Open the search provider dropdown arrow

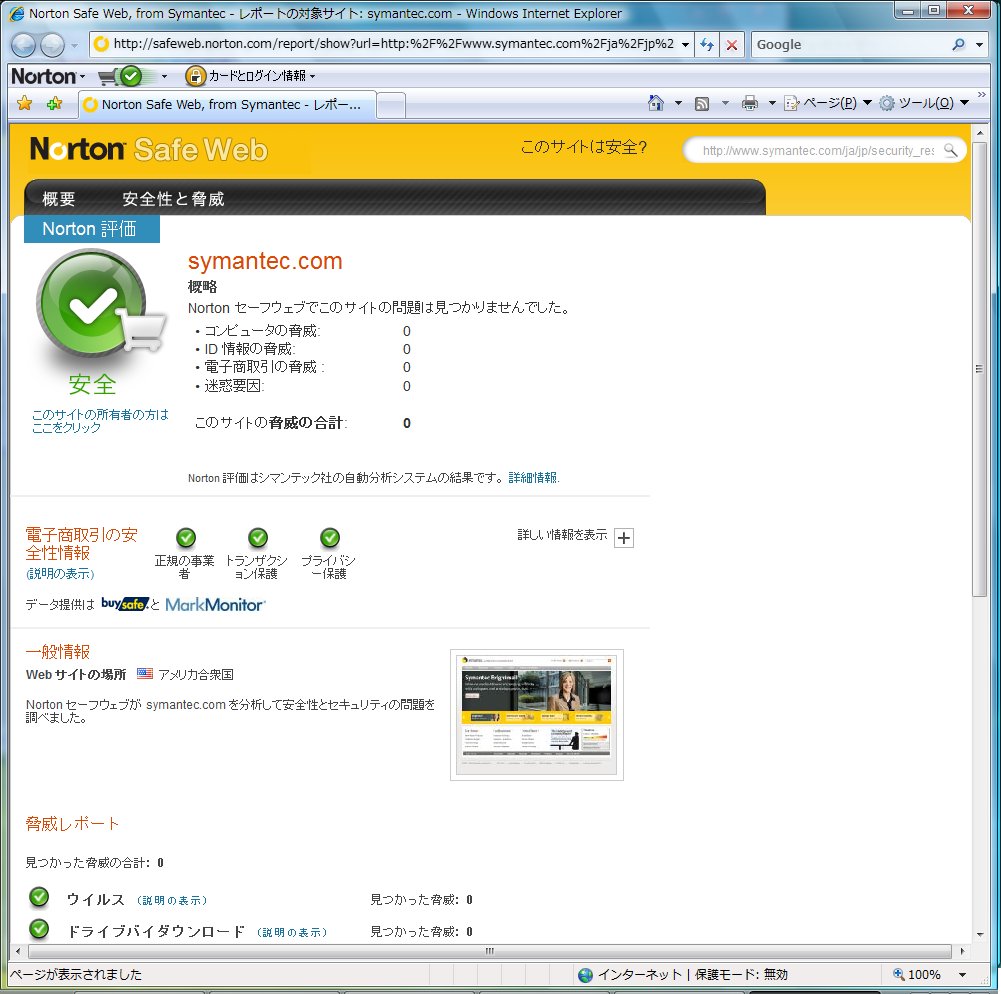979,45
